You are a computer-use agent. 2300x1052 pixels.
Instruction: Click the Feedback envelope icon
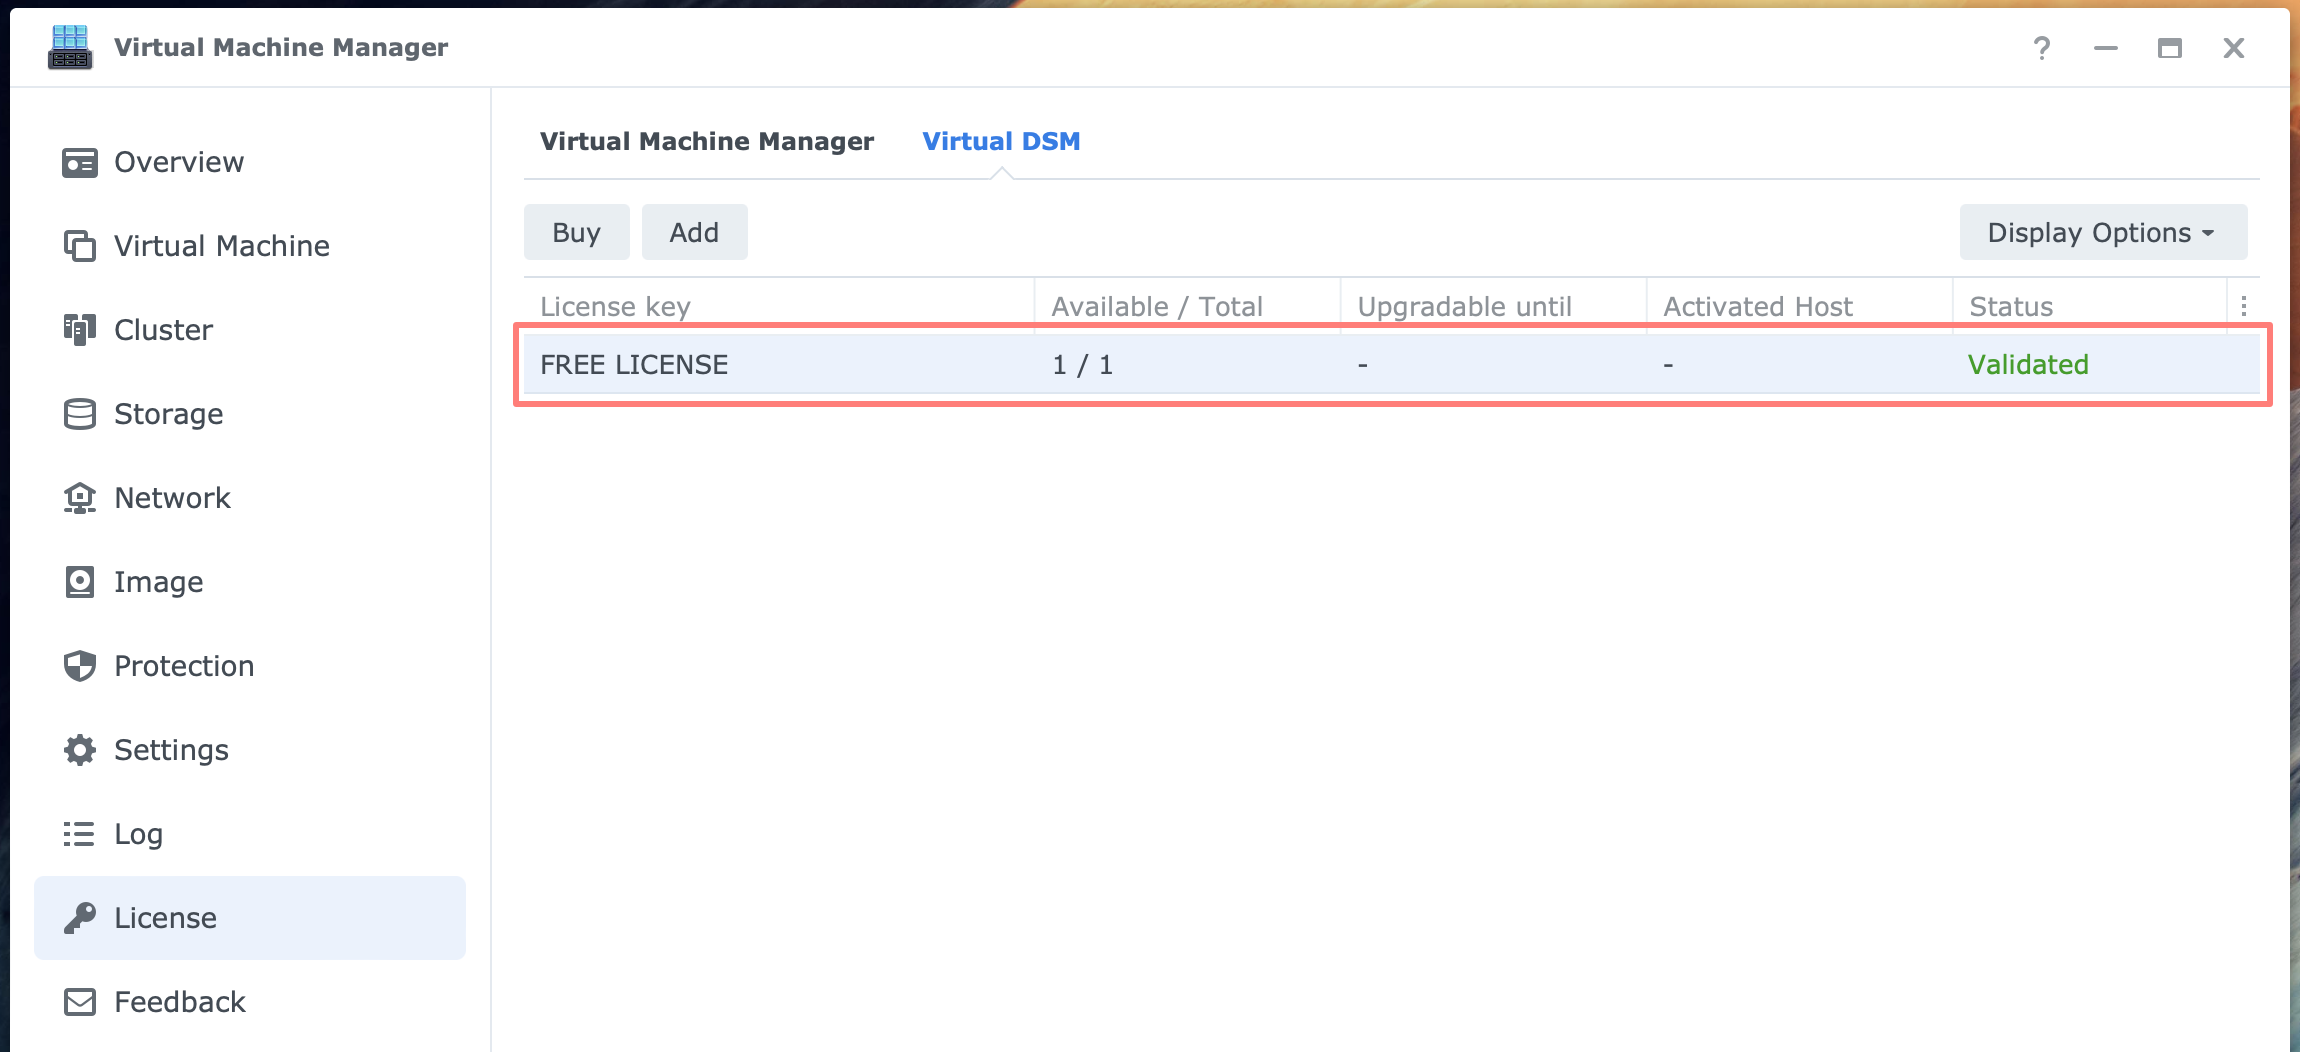(x=80, y=1002)
